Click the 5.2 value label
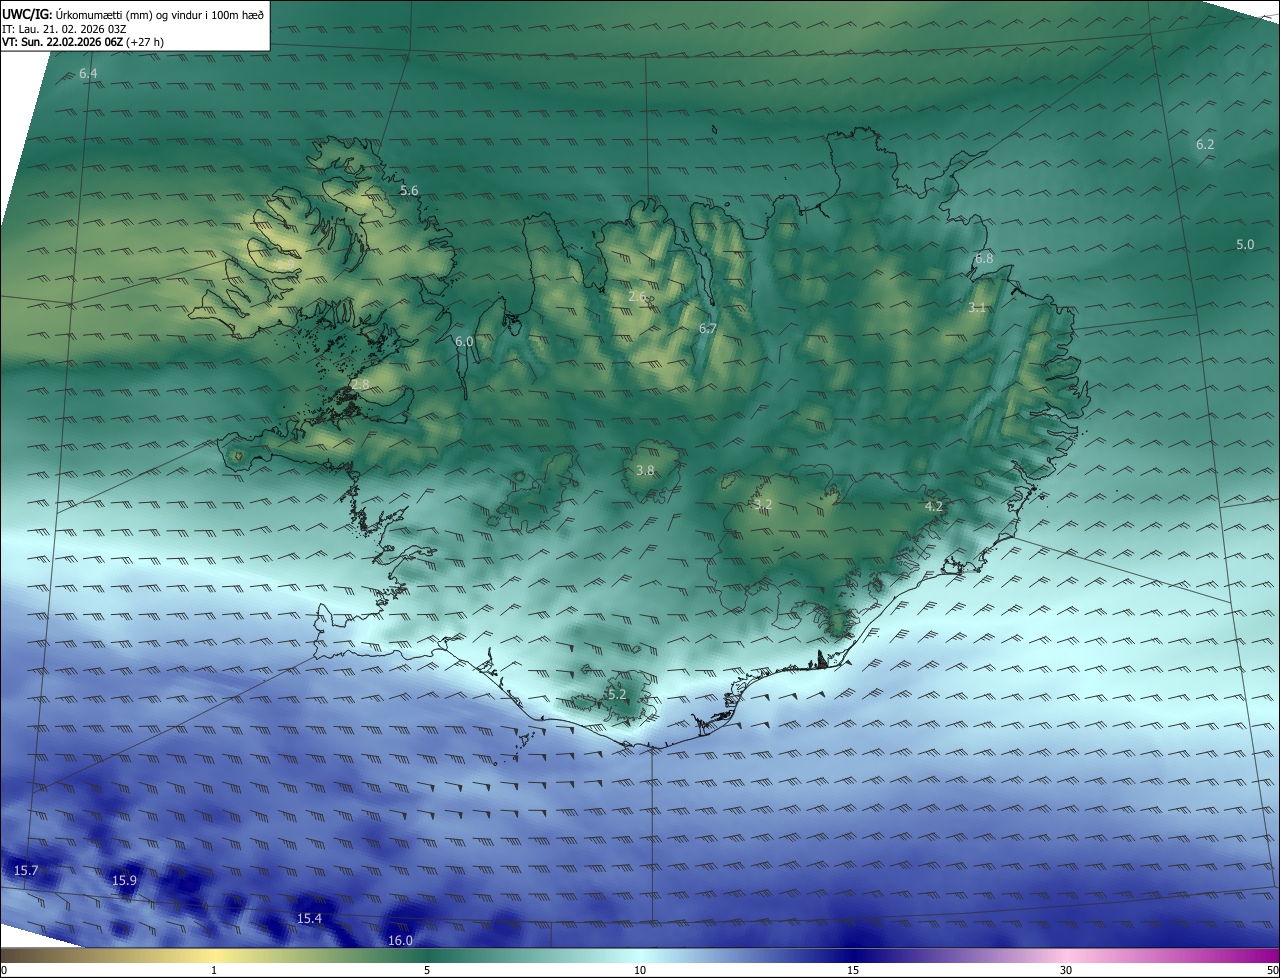Screen dimensions: 1280x978 coord(617,694)
